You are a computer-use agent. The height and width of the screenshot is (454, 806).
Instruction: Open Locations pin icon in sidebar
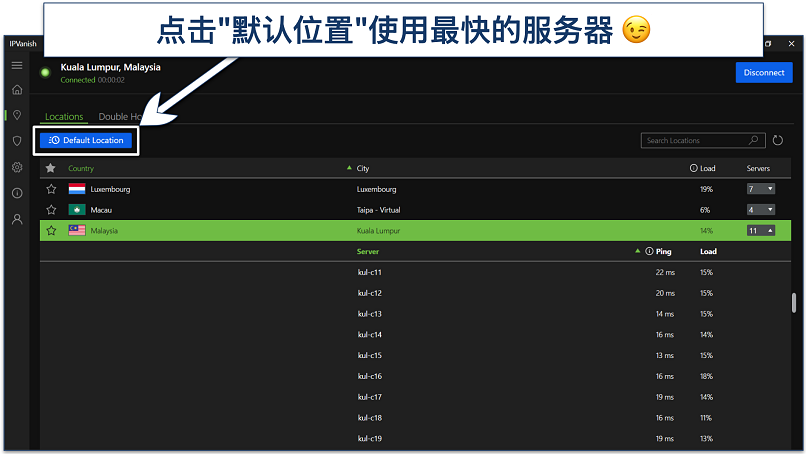[17, 115]
